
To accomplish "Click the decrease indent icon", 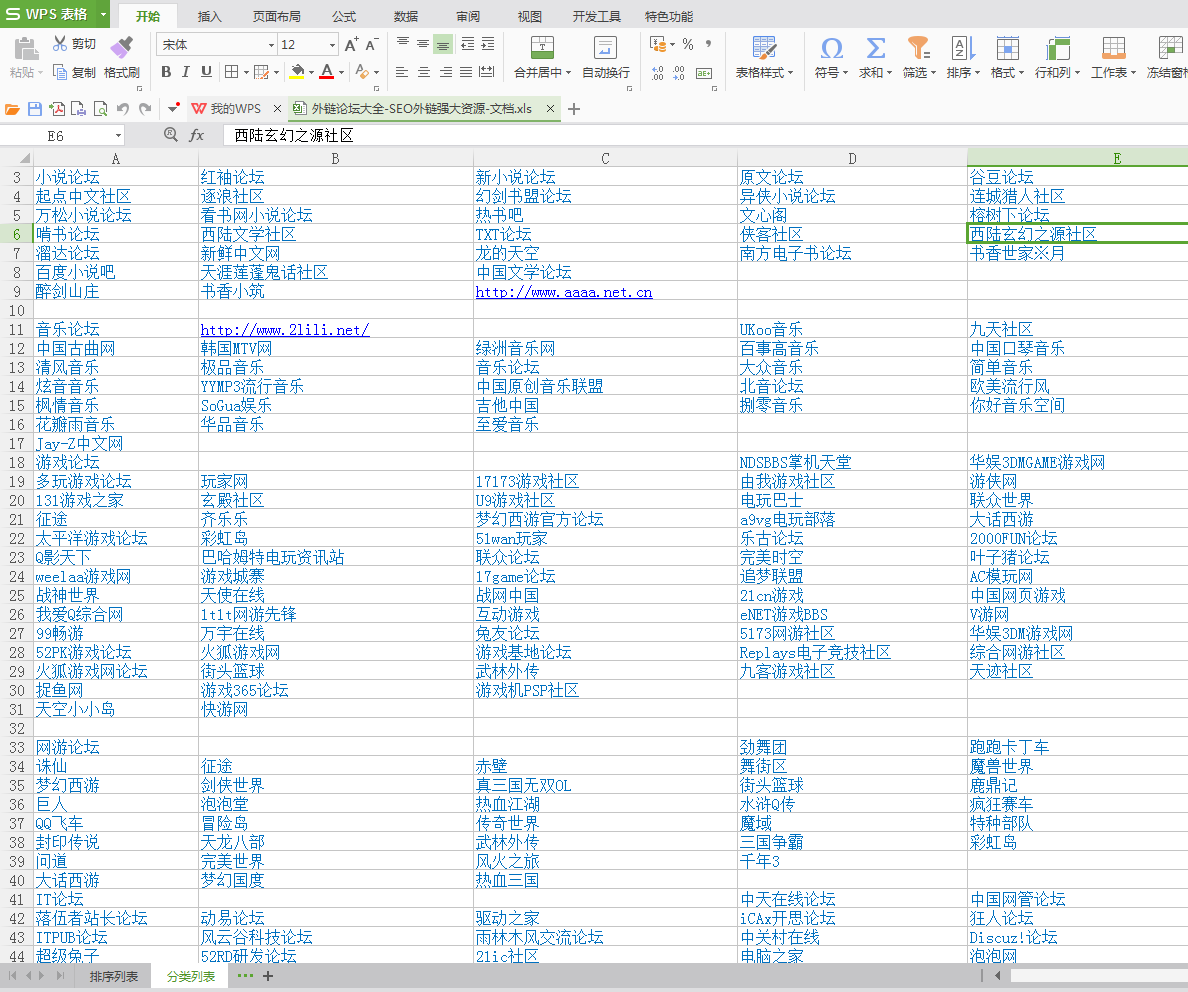I will [467, 44].
